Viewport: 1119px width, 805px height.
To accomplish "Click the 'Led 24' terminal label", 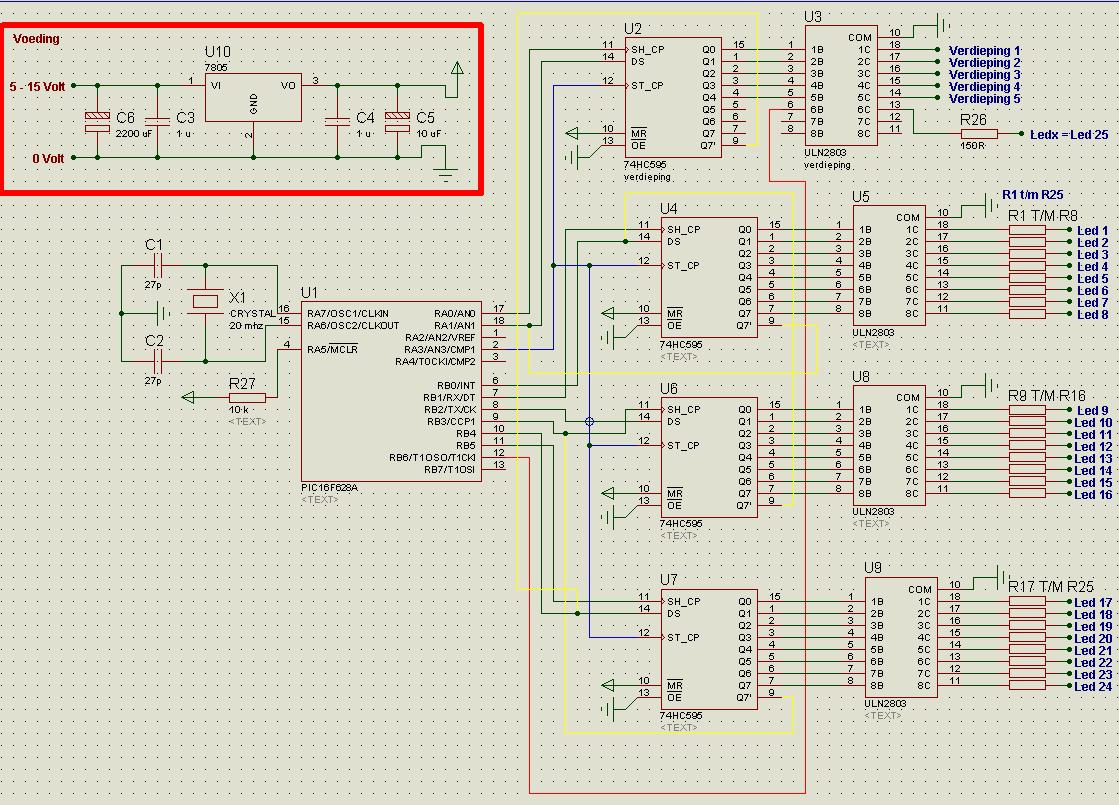I will 1092,686.
